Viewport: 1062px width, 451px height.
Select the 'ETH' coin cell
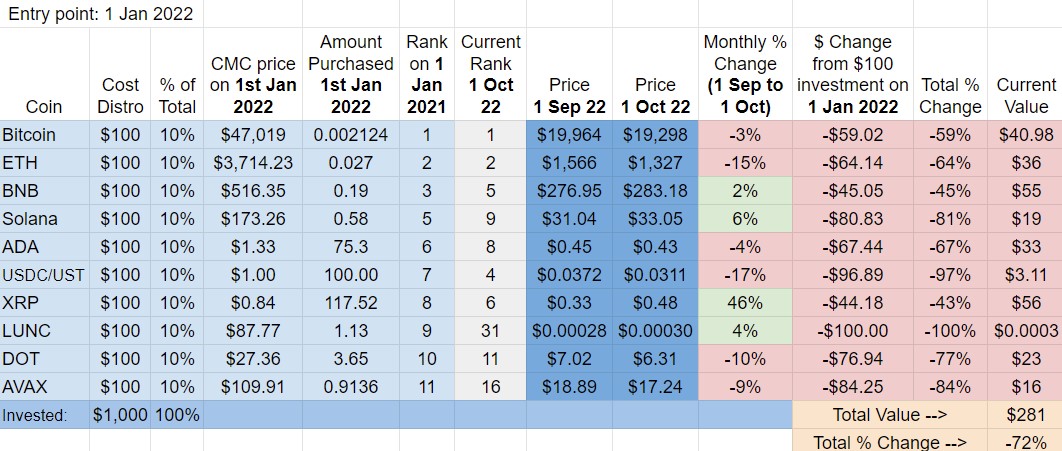click(45, 163)
